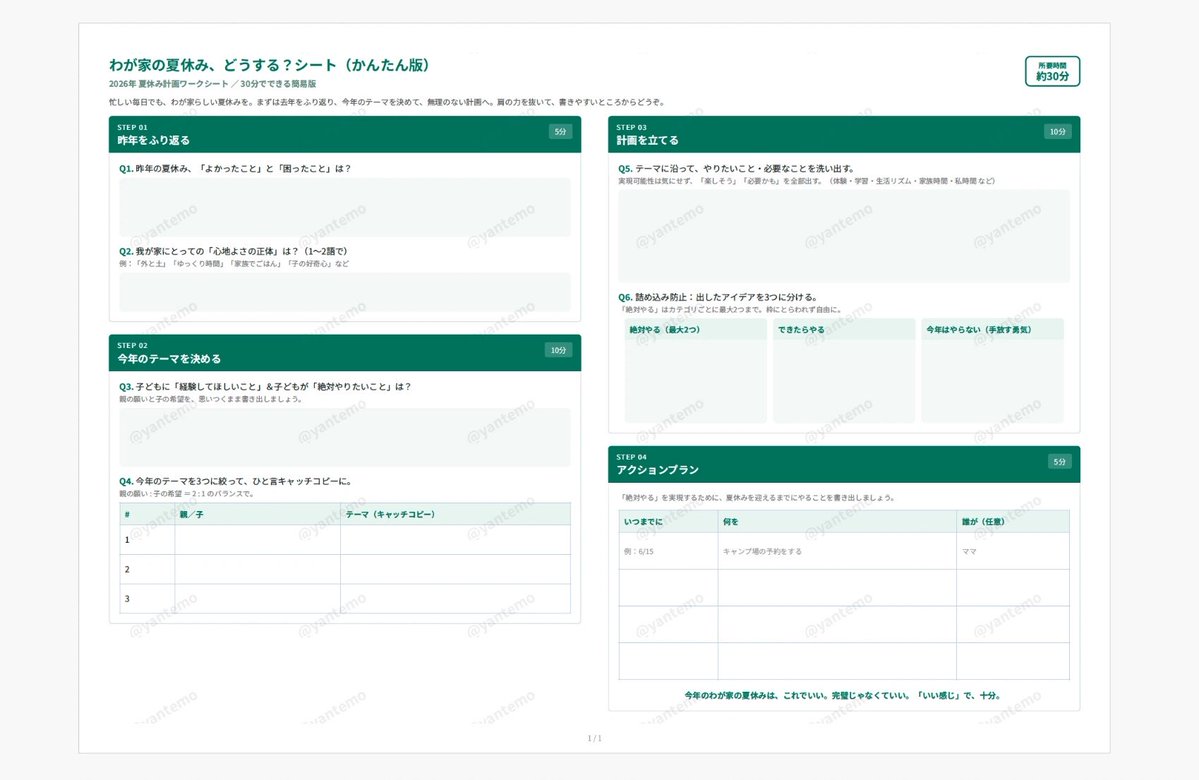Click the example cell キャンプ場の予約をする

837,551
